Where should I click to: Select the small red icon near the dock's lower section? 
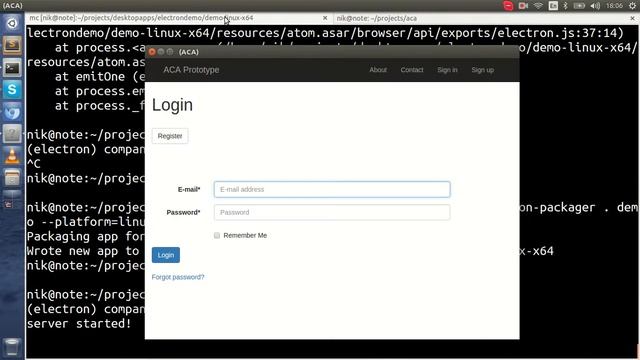(8, 205)
